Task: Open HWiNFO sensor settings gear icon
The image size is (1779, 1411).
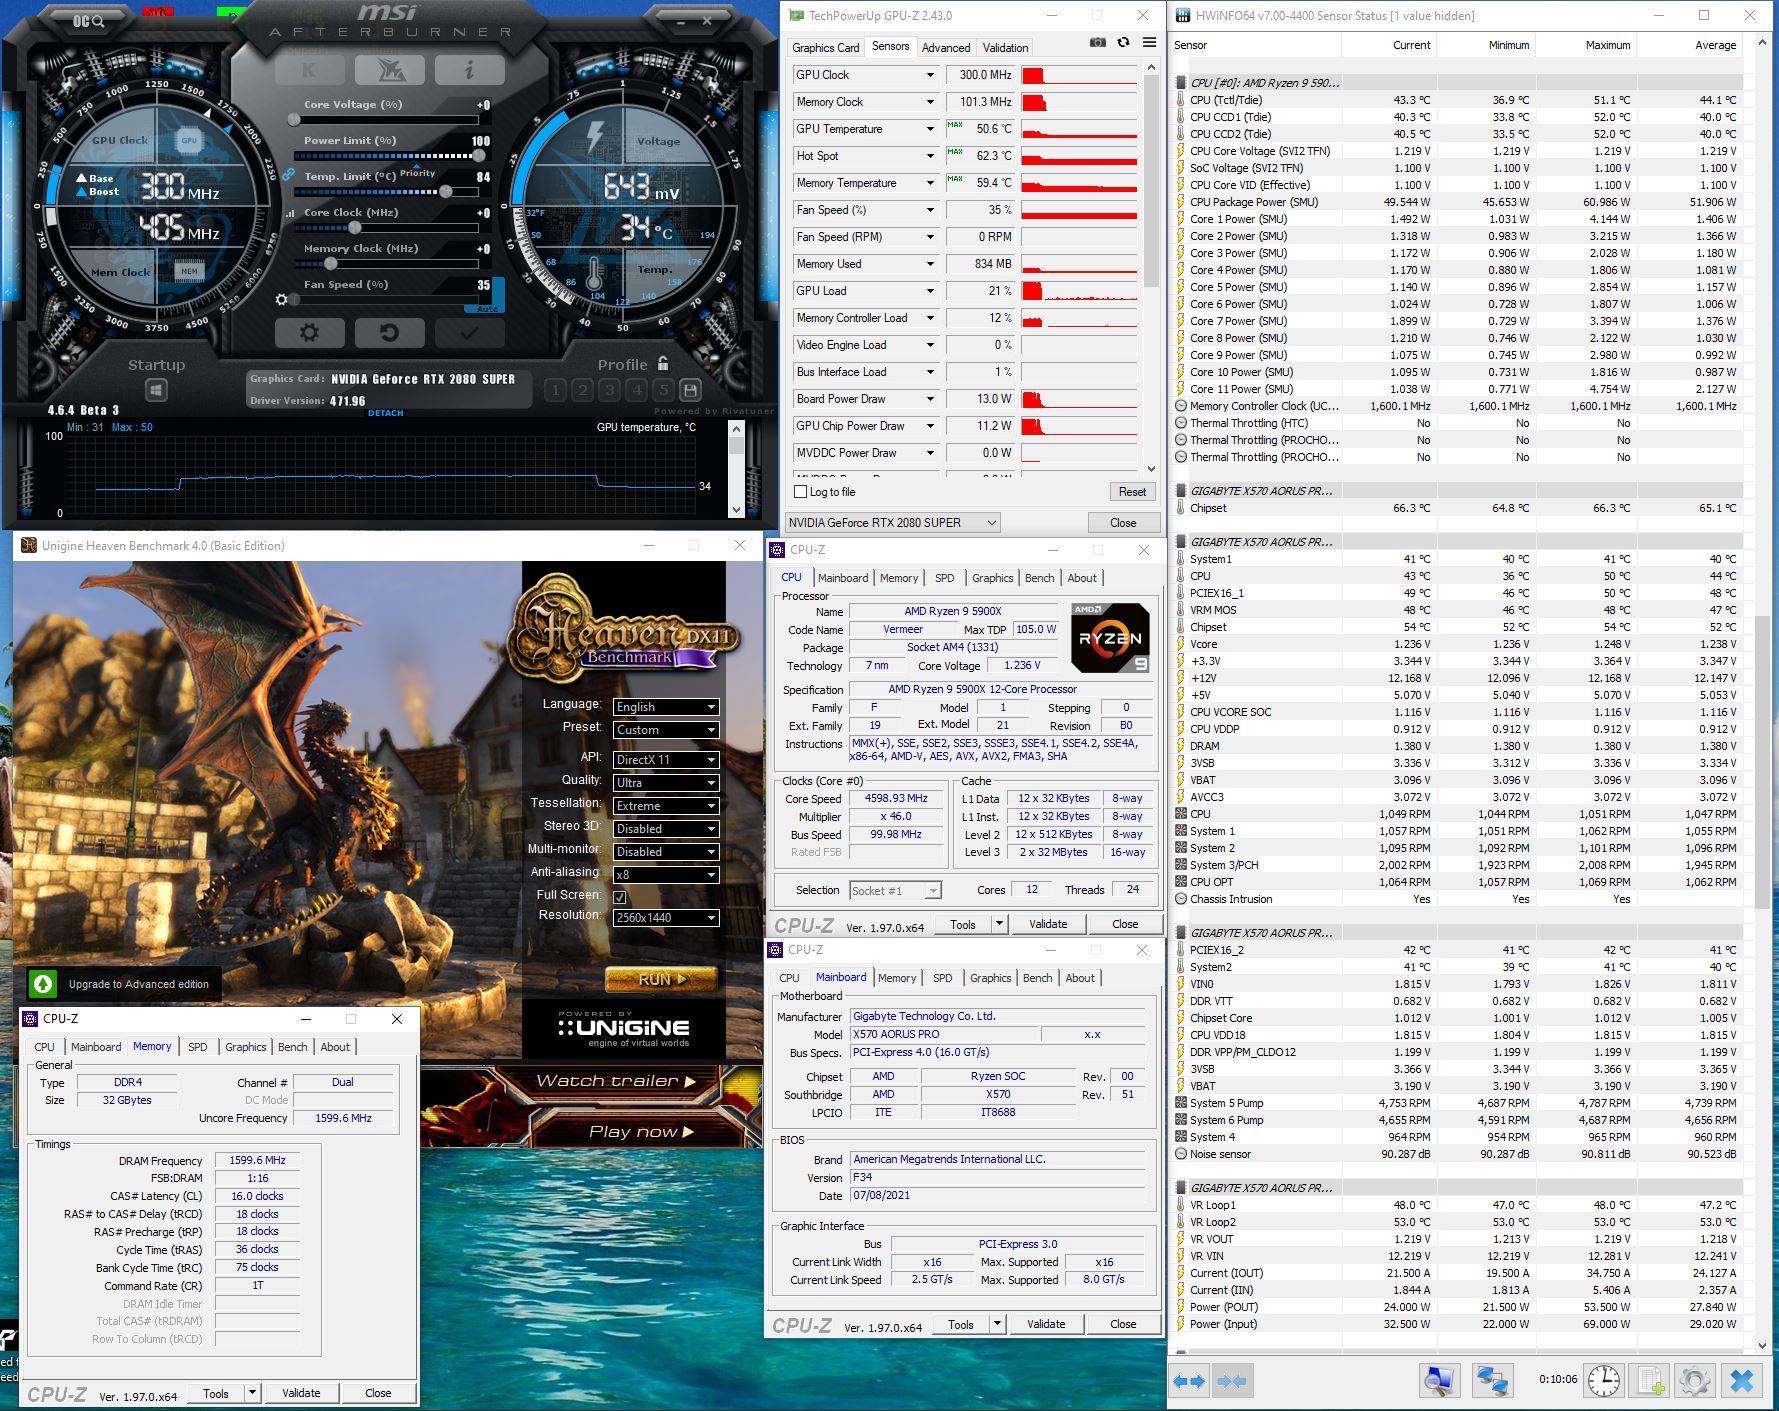Action: (x=1695, y=1381)
